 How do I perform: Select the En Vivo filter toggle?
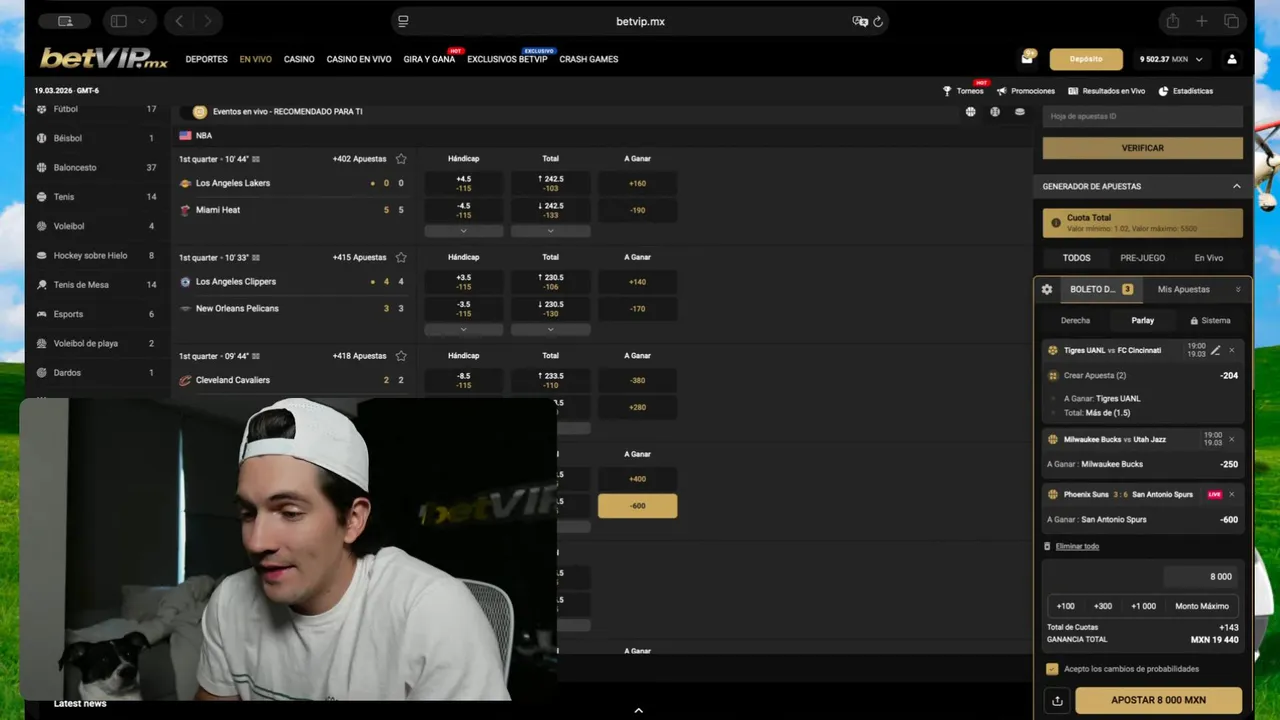click(x=1209, y=258)
